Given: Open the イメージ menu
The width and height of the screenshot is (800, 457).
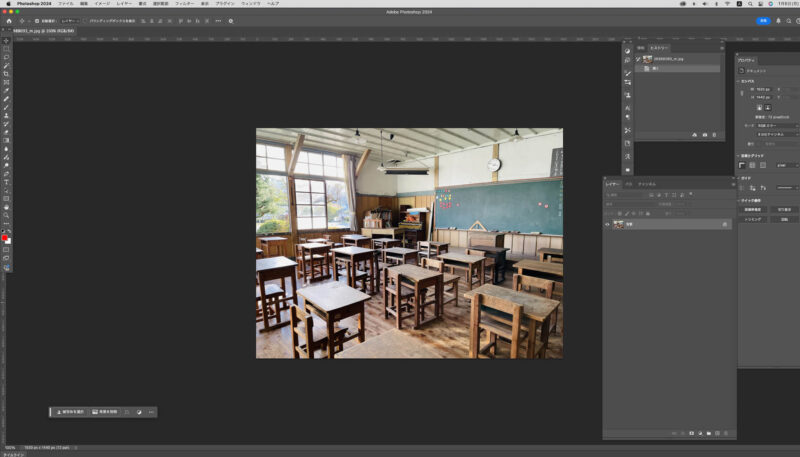Looking at the screenshot, I should 102,4.
